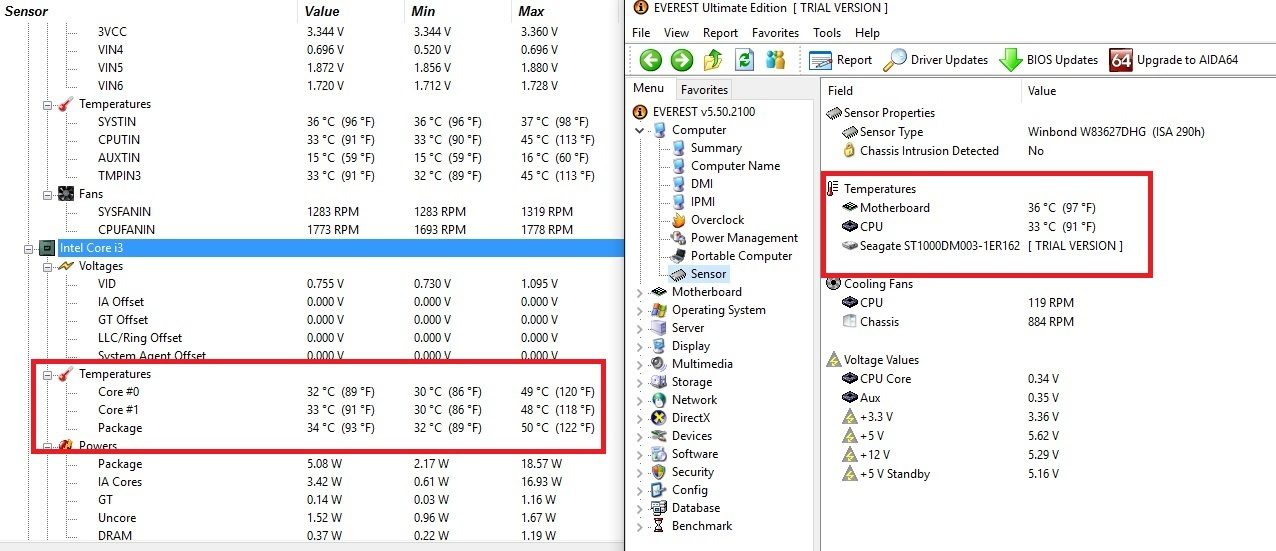The image size is (1276, 551).
Task: Select EVEREST v5.50.2100 root tree node
Action: click(x=694, y=112)
